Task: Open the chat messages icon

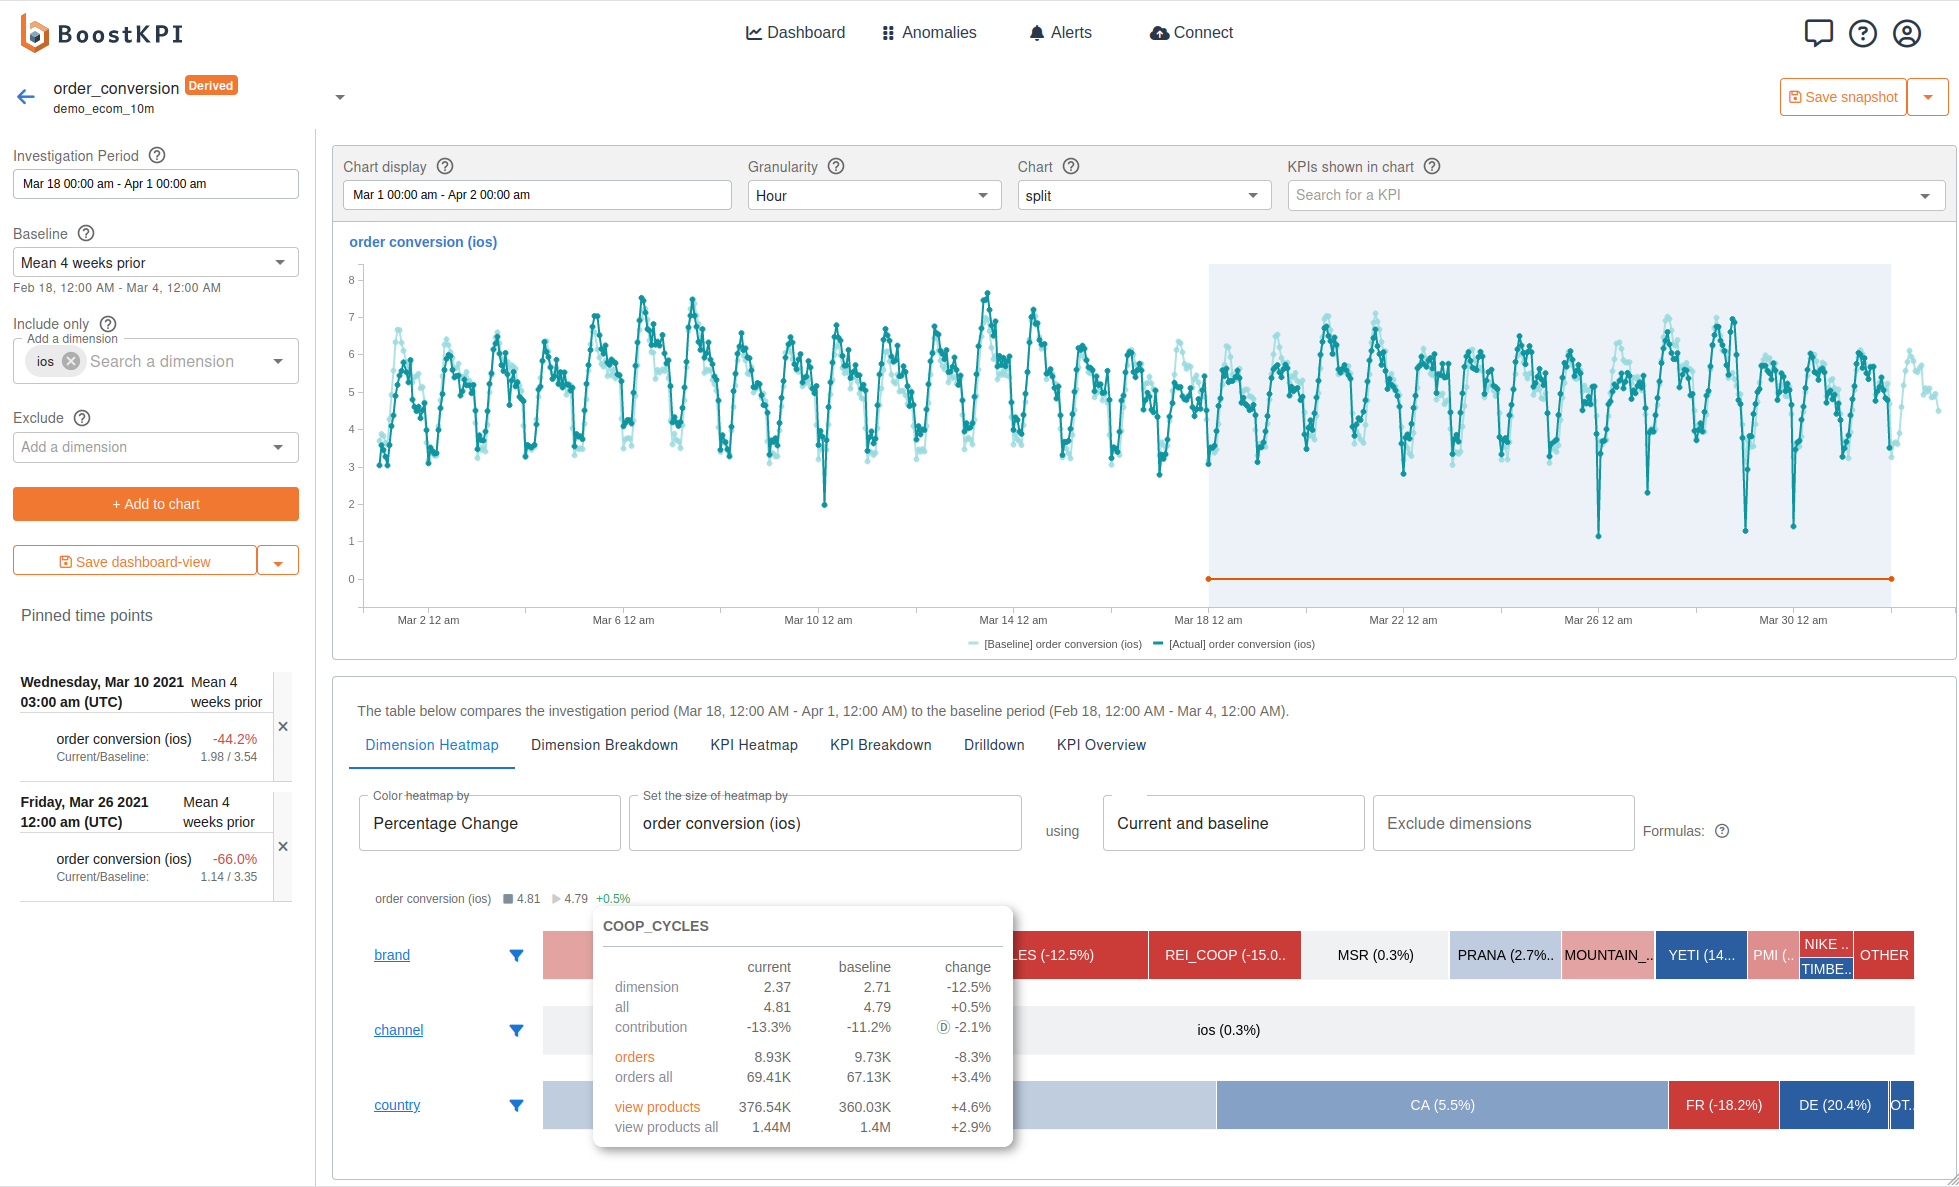Action: click(1818, 33)
